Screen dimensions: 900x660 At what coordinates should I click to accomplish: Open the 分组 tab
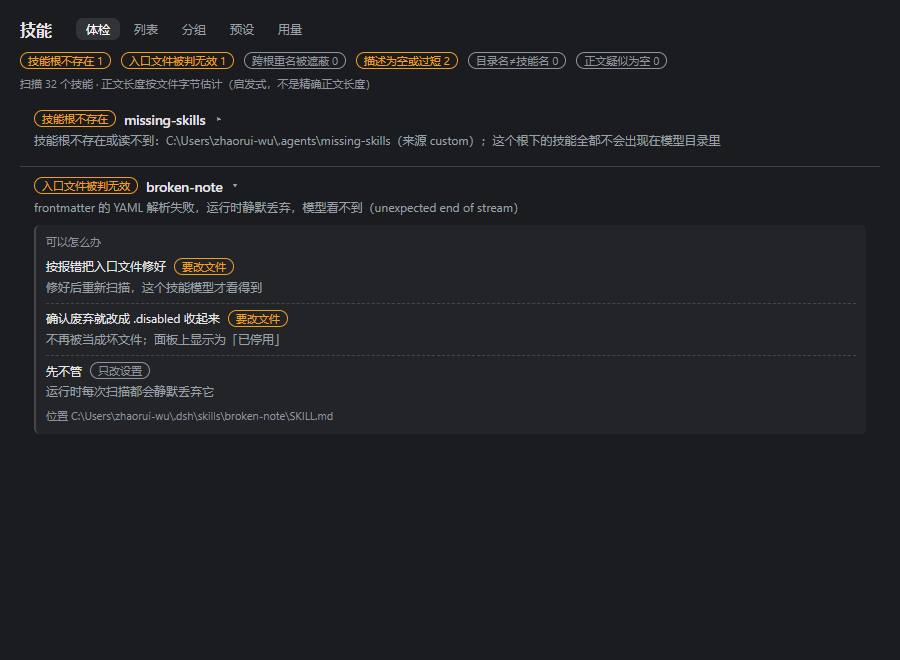pyautogui.click(x=193, y=29)
